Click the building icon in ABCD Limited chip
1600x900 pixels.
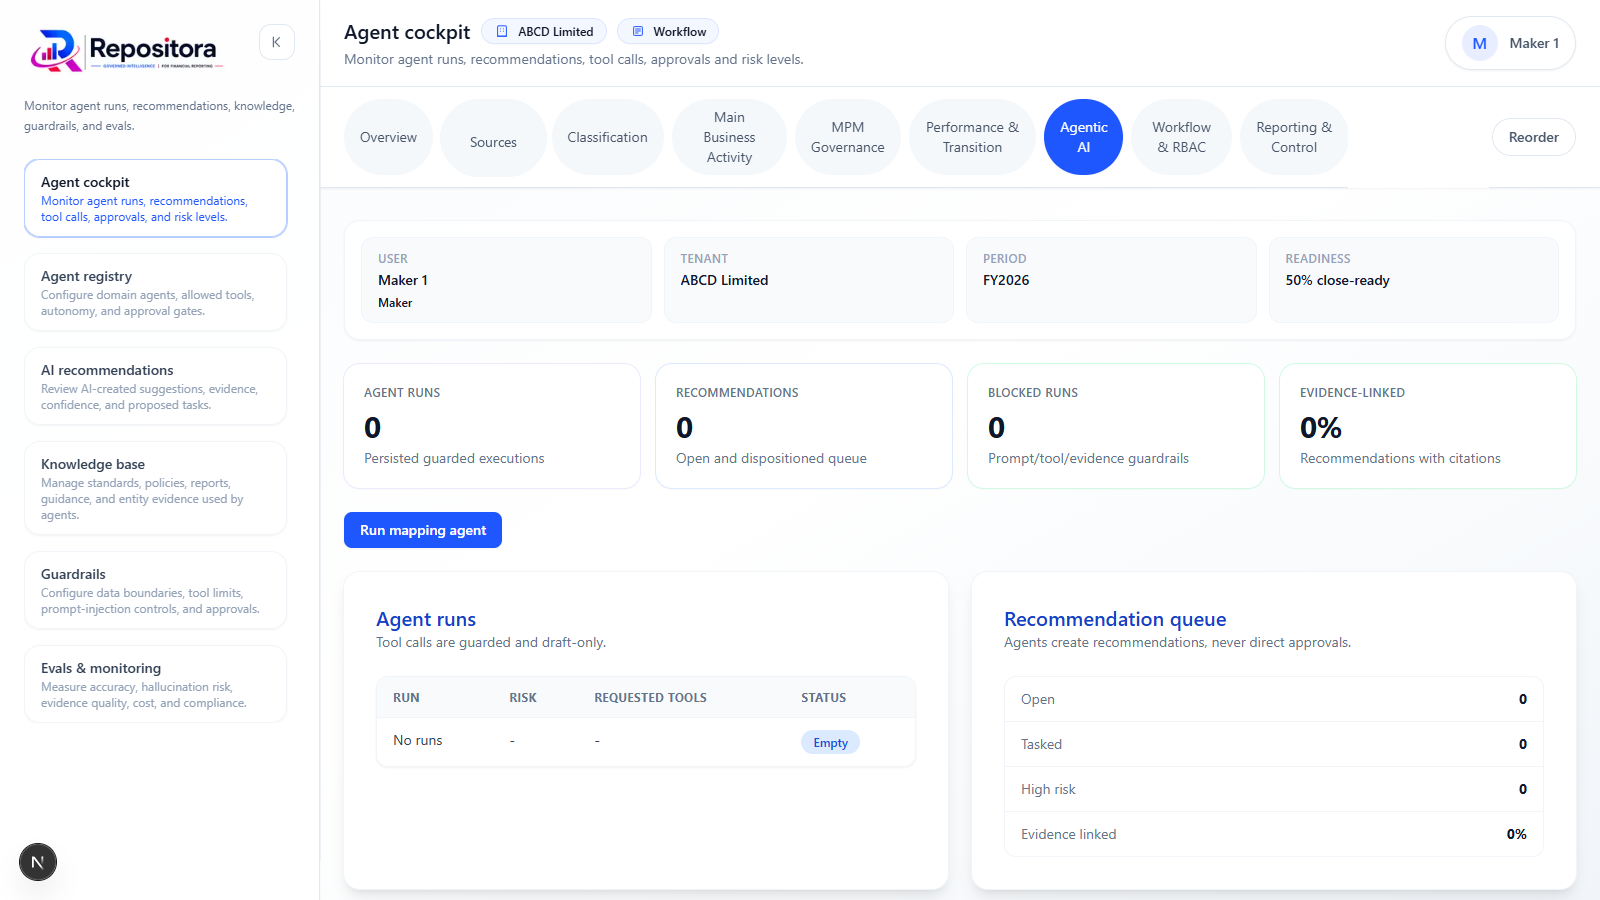[503, 31]
